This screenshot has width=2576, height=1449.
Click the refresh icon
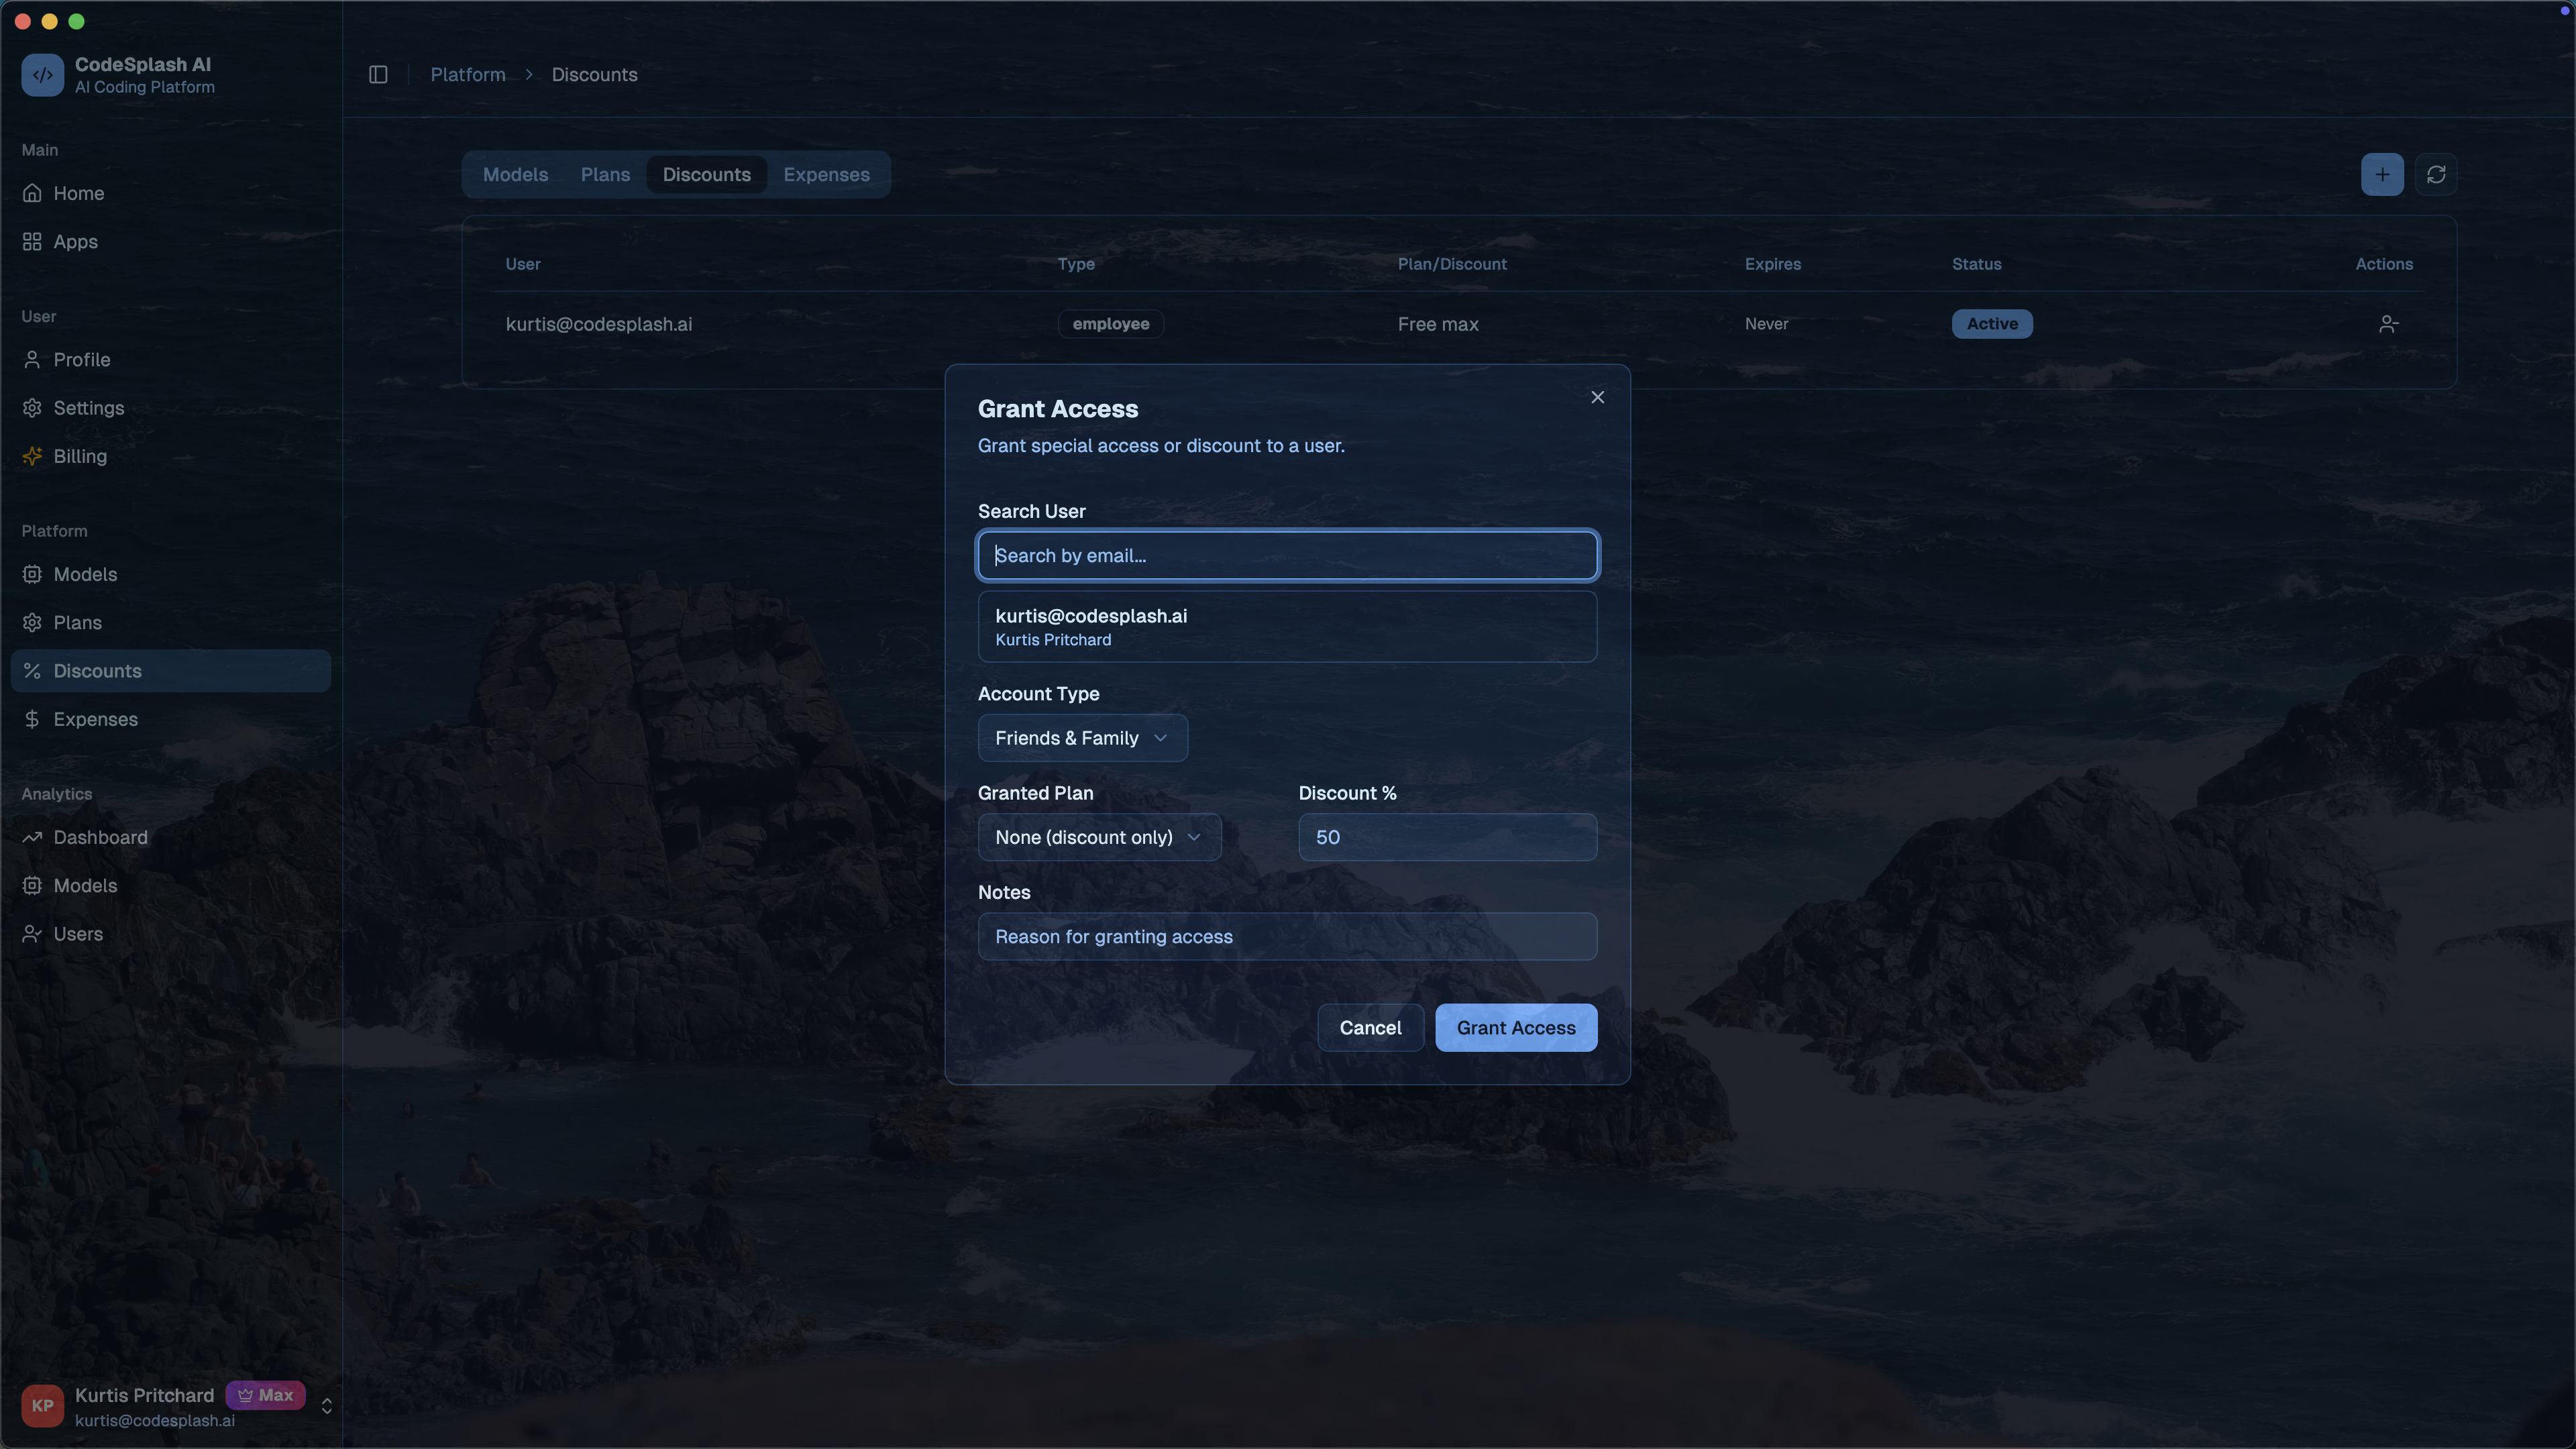[x=2436, y=175]
